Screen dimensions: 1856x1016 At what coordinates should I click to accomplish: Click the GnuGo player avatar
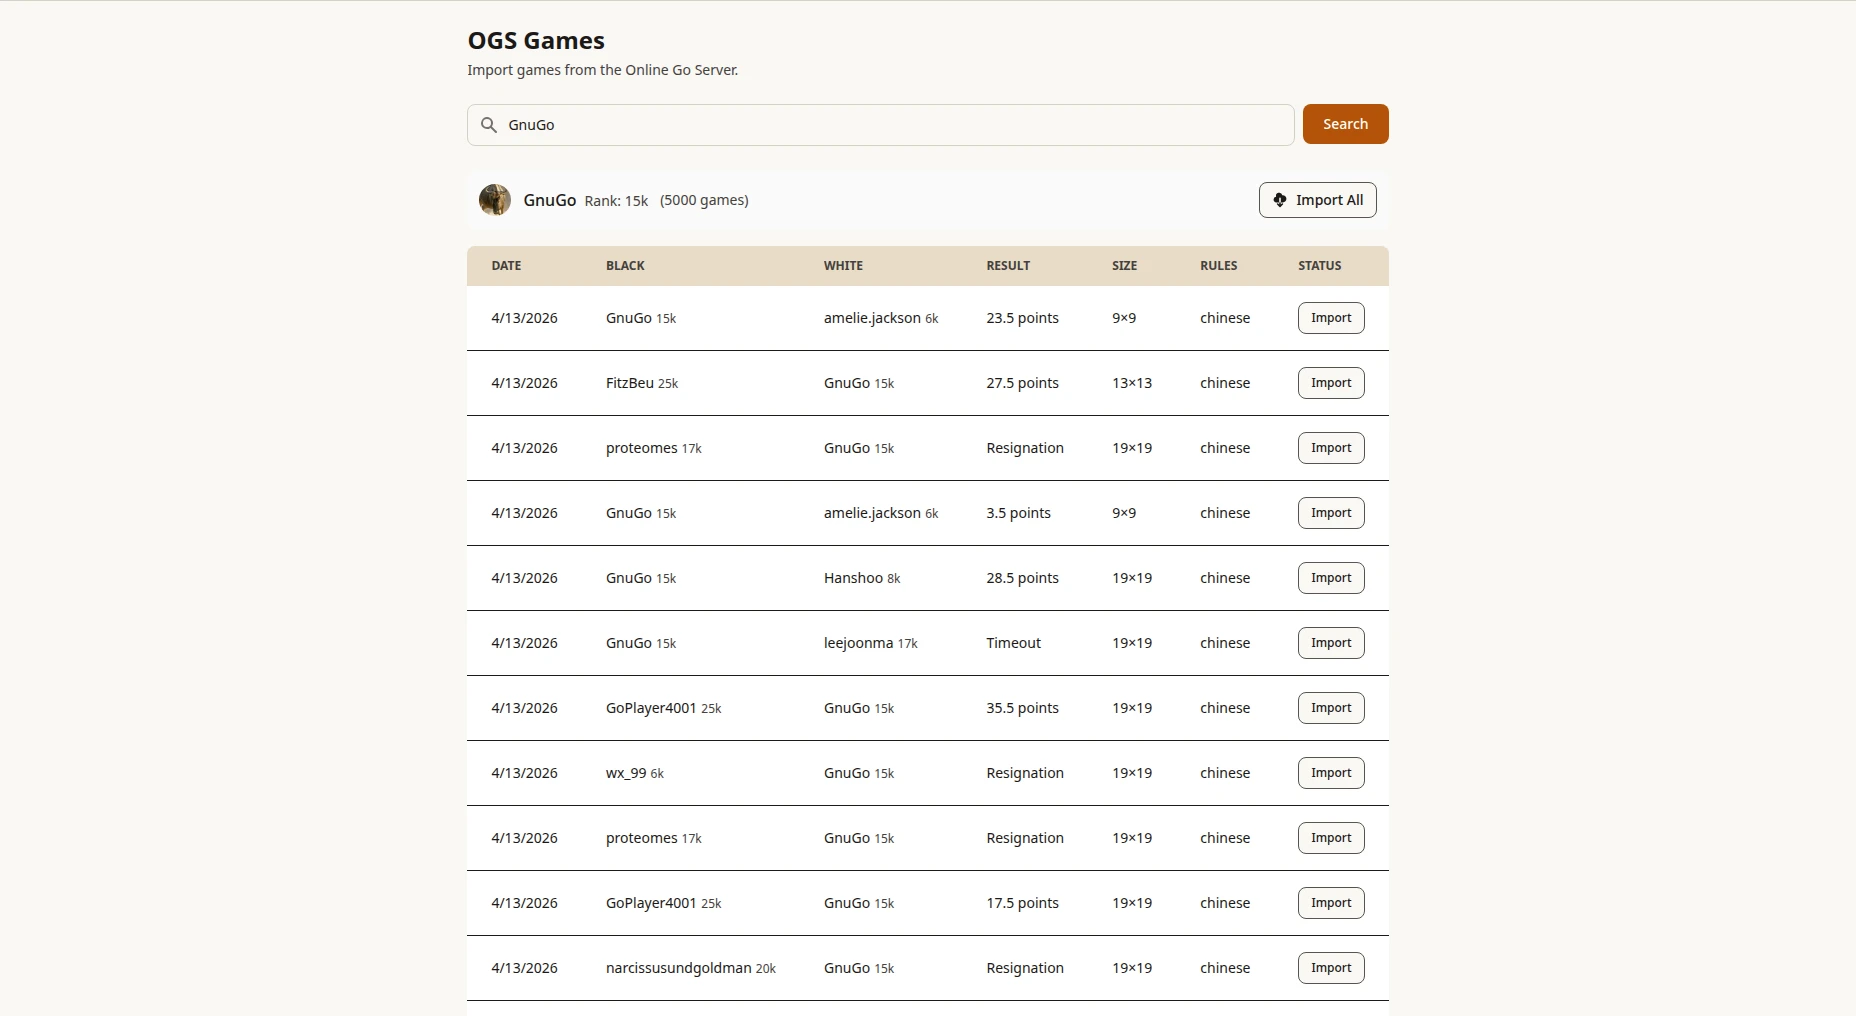(495, 200)
